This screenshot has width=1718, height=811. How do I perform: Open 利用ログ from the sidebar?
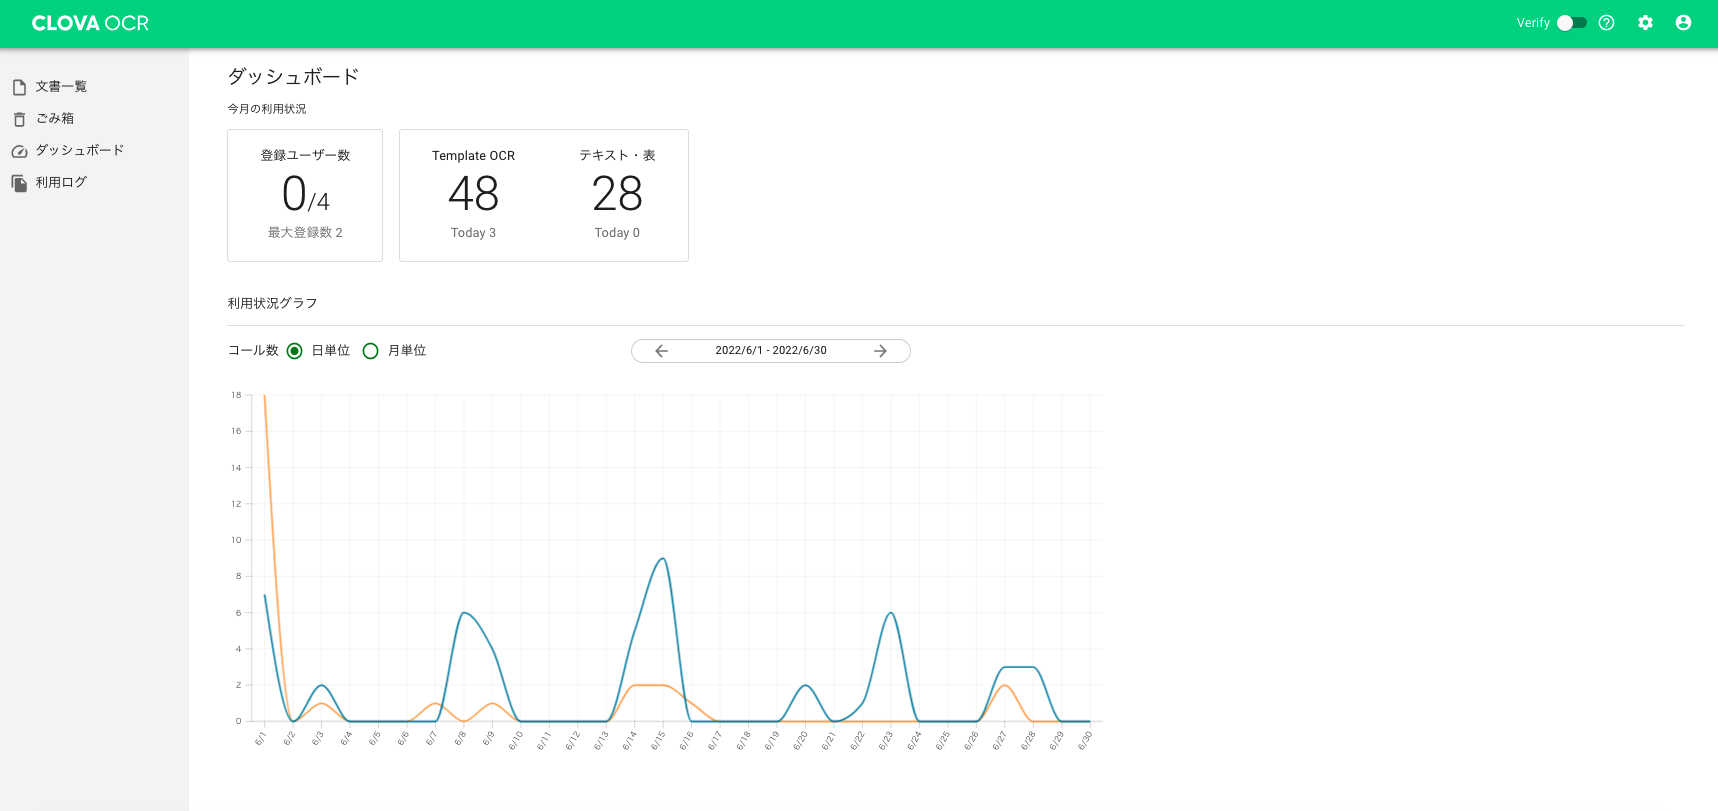click(x=61, y=183)
